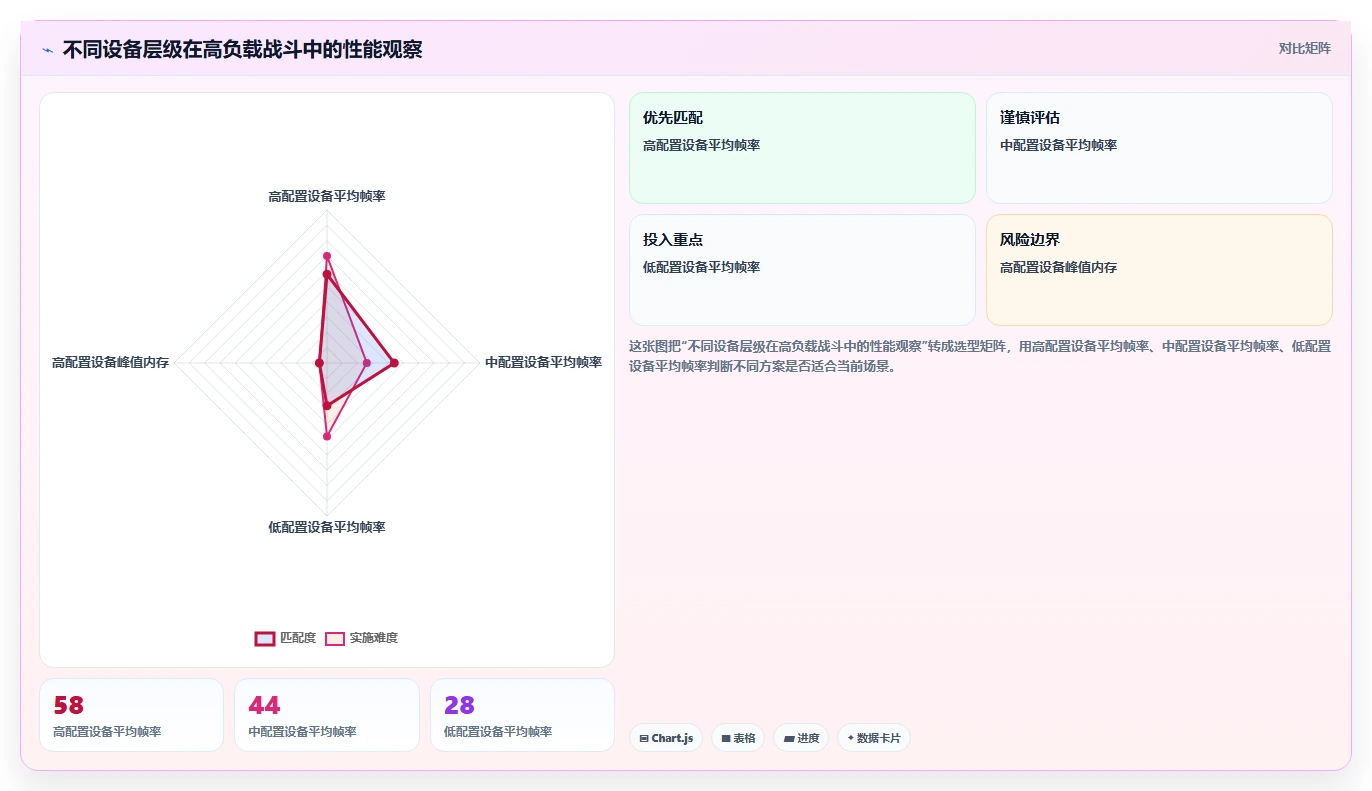Click the 对比矩阵 label in the header
The image size is (1372, 791).
1305,48
